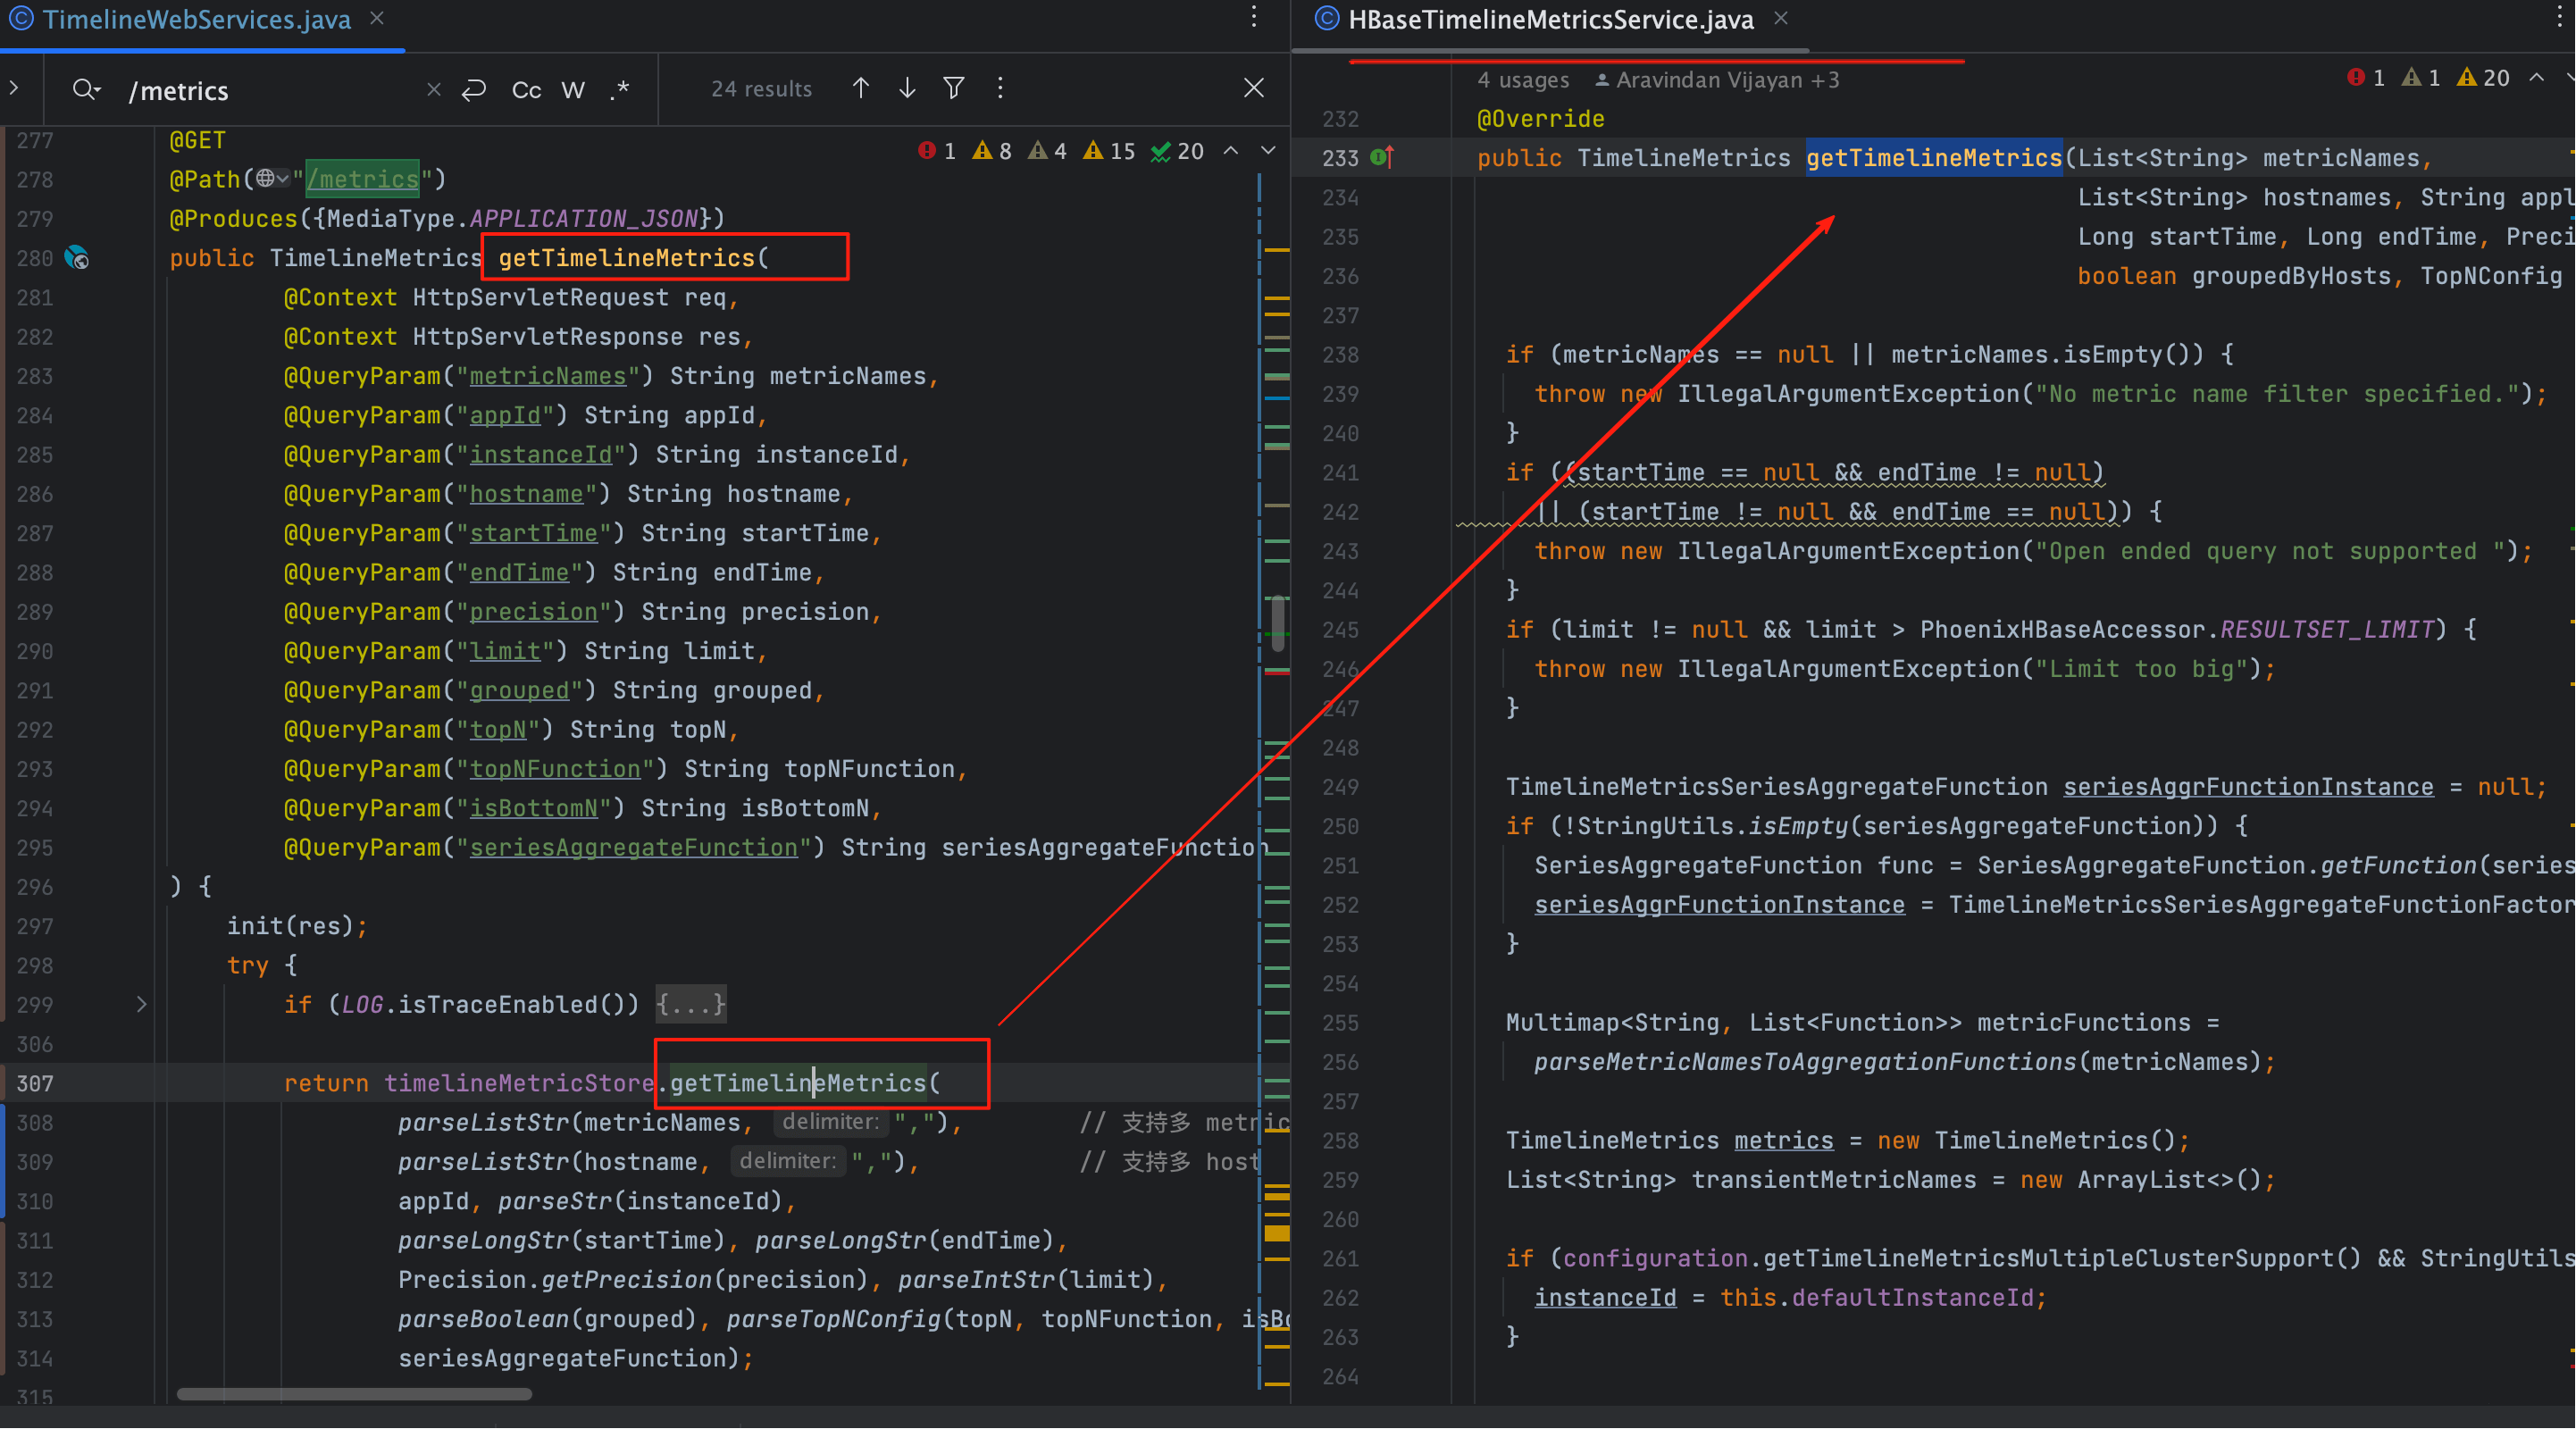This screenshot has width=2576, height=1429.
Task: Toggle Regex (.*) search option
Action: 620,90
